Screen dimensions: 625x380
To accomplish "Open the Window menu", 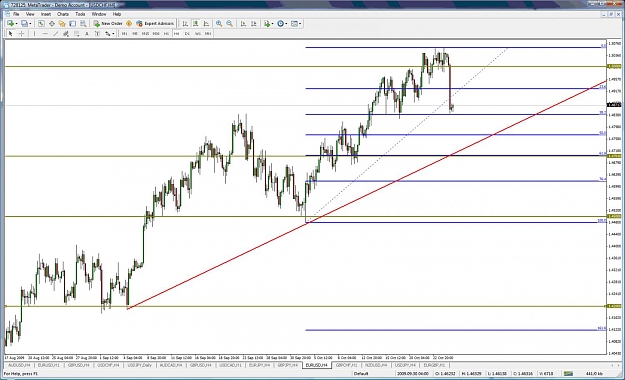I will pos(99,14).
